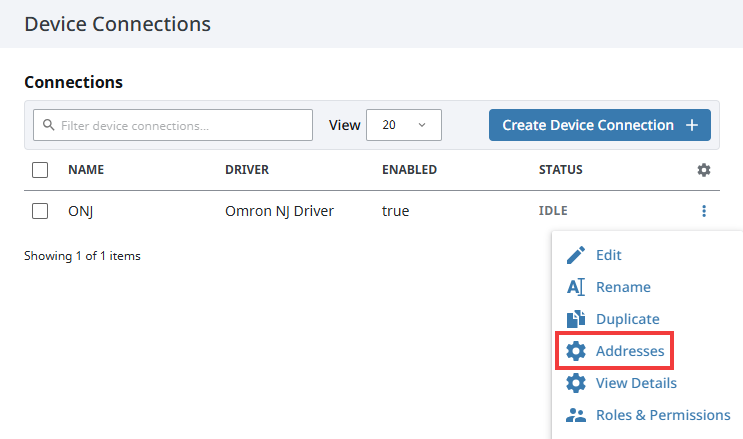
Task: Click the gear icon next to Addresses
Action: 575,351
